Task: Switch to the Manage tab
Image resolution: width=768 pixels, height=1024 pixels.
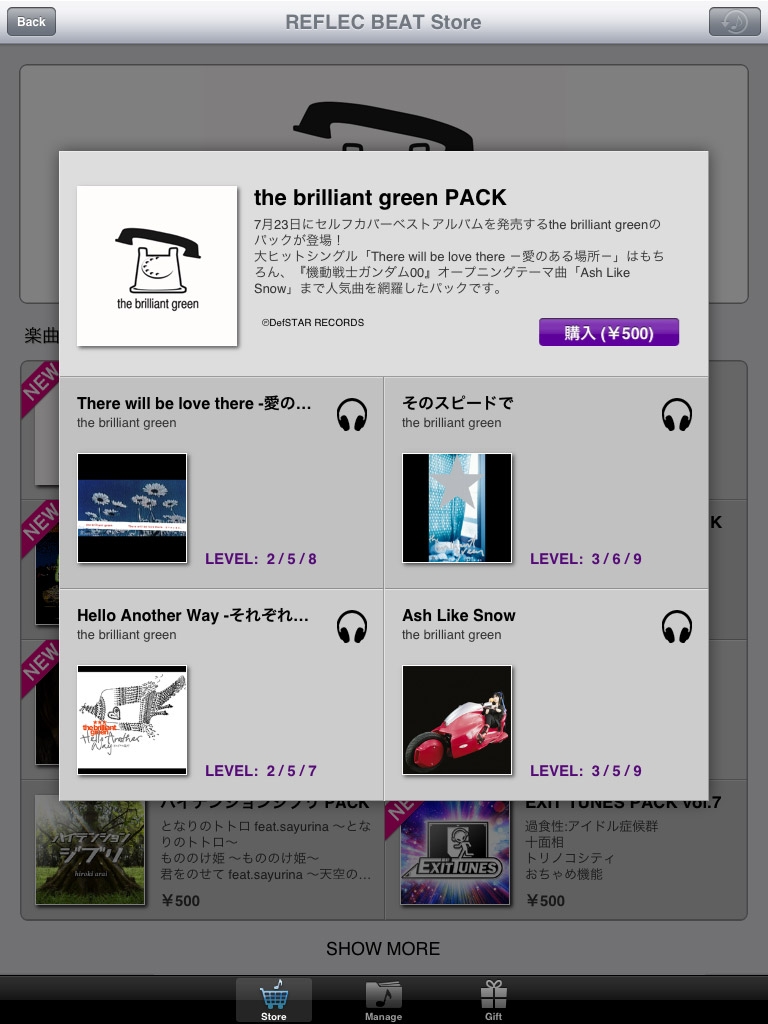Action: click(x=383, y=1000)
